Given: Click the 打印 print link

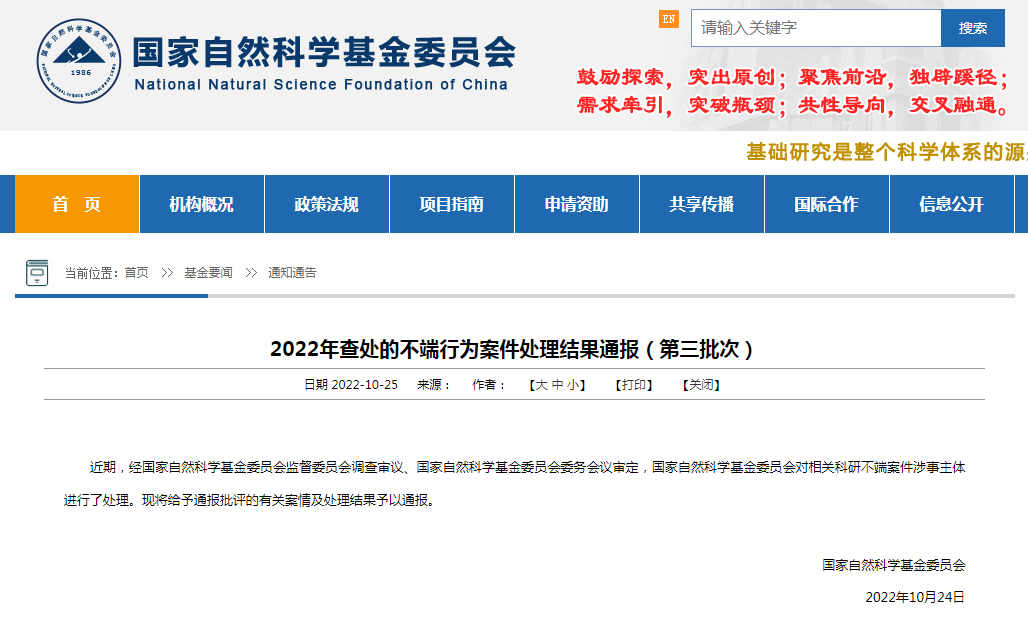Looking at the screenshot, I should coord(634,385).
